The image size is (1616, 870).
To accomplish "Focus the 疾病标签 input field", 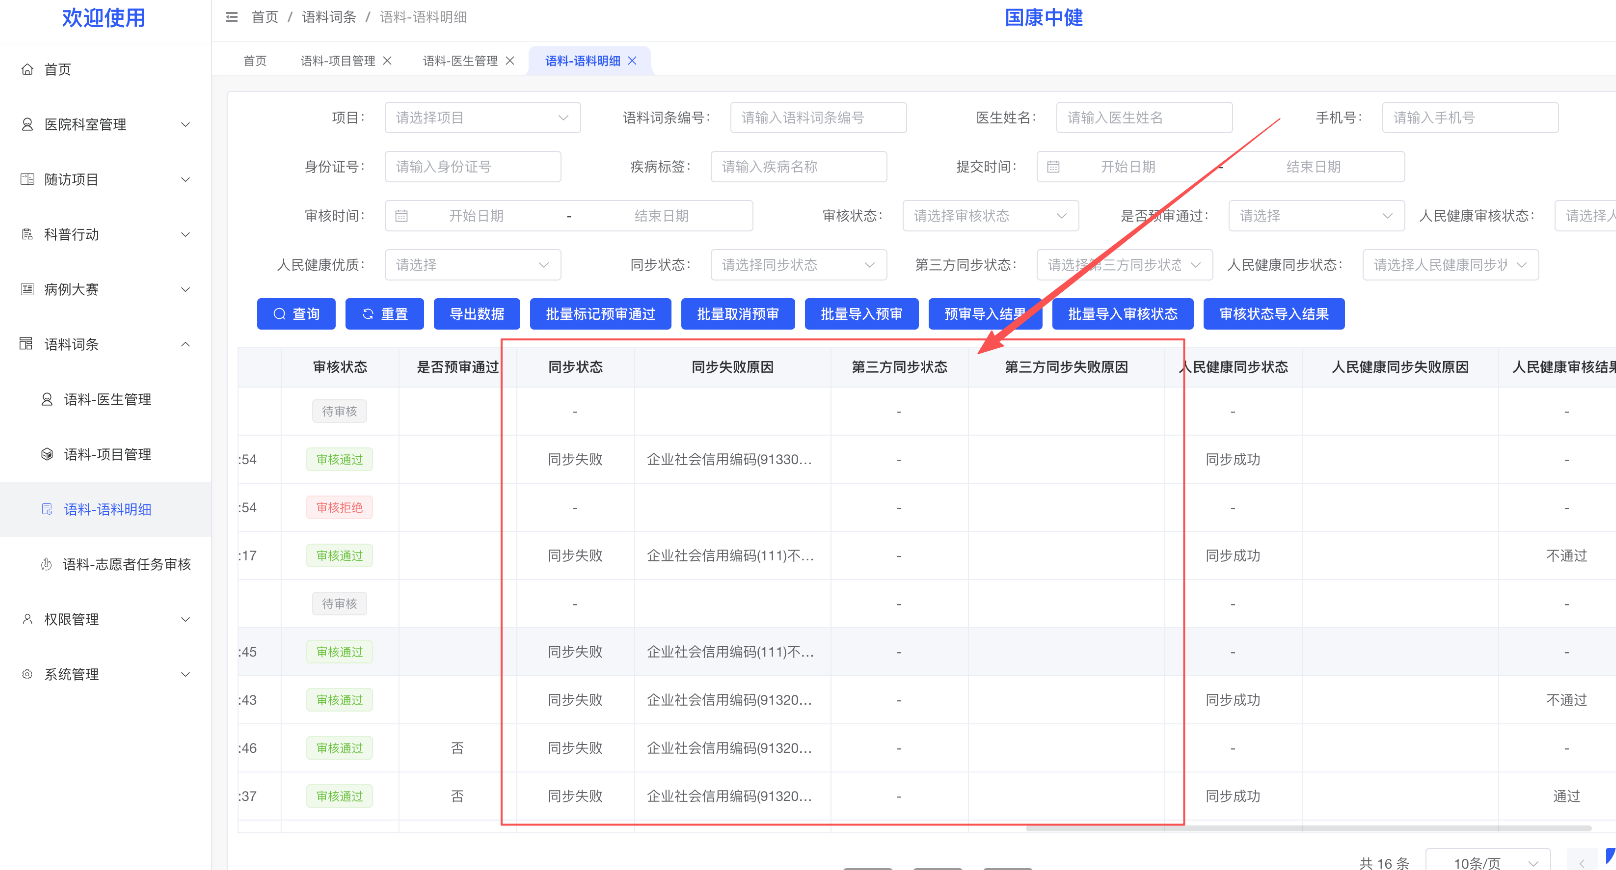I will (x=799, y=167).
